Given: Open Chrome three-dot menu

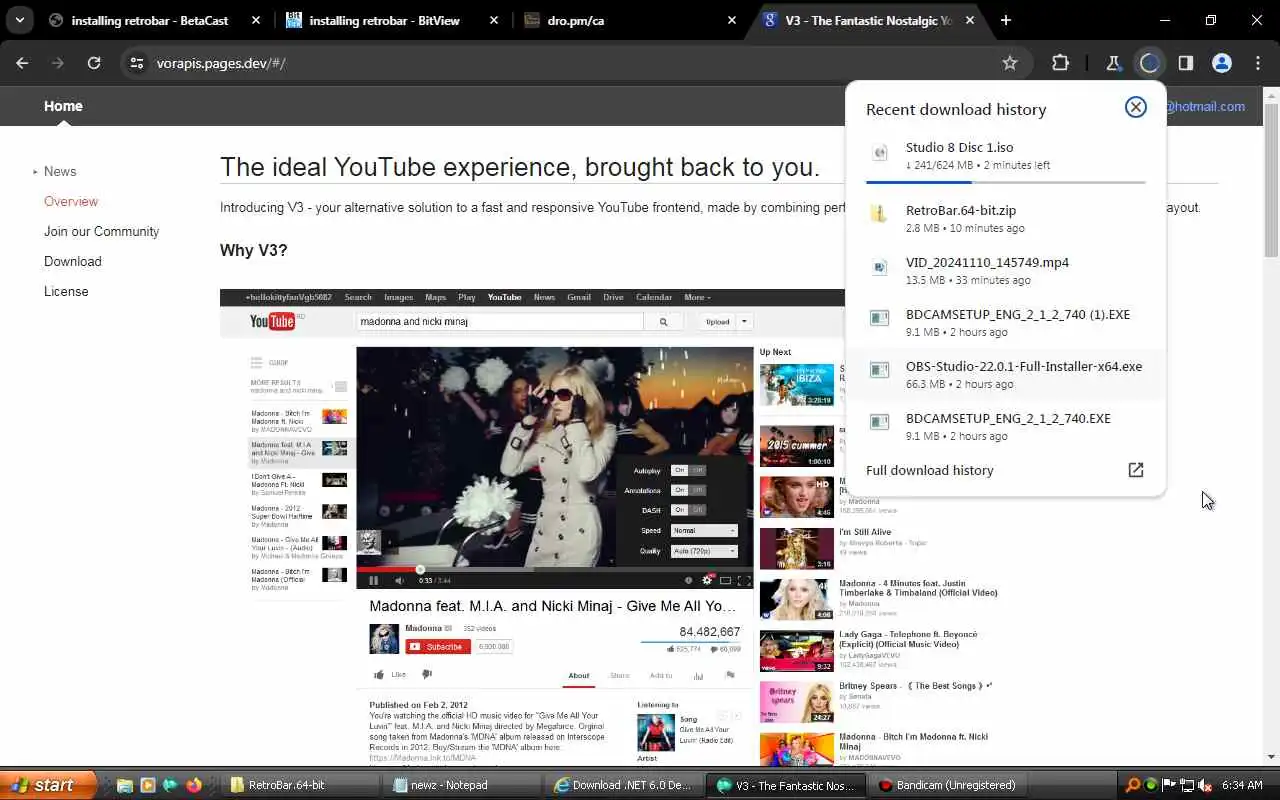Looking at the screenshot, I should (1258, 63).
